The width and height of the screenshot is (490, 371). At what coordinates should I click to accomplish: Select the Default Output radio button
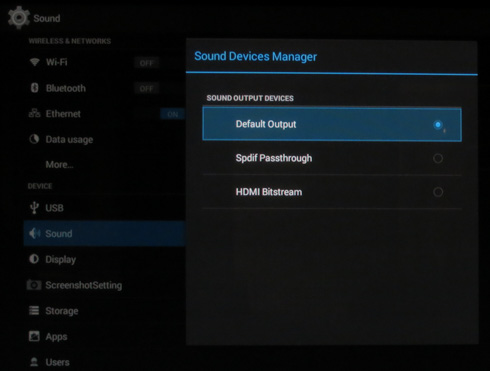click(438, 125)
